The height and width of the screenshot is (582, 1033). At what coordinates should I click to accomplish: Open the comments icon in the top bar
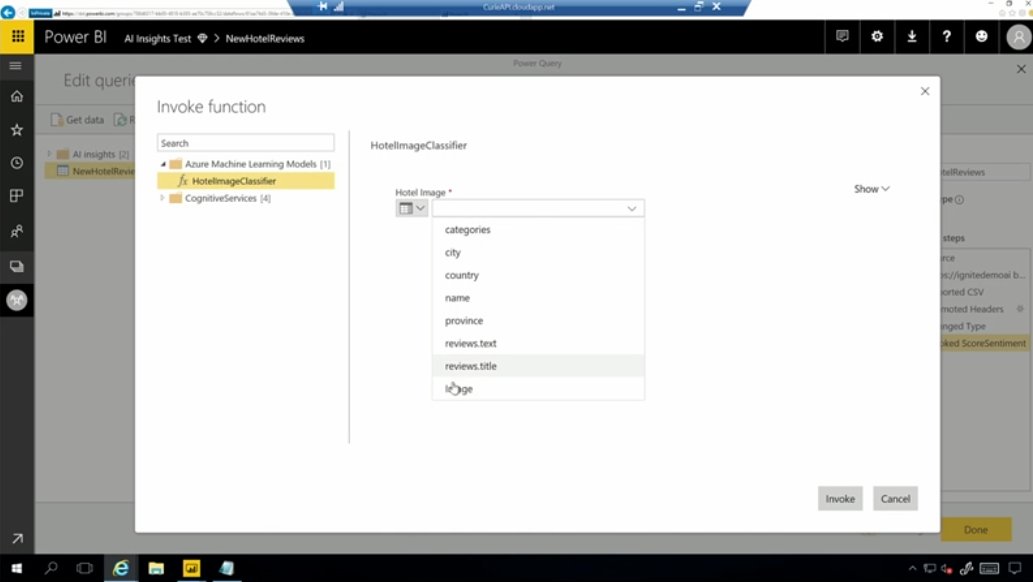(x=842, y=36)
